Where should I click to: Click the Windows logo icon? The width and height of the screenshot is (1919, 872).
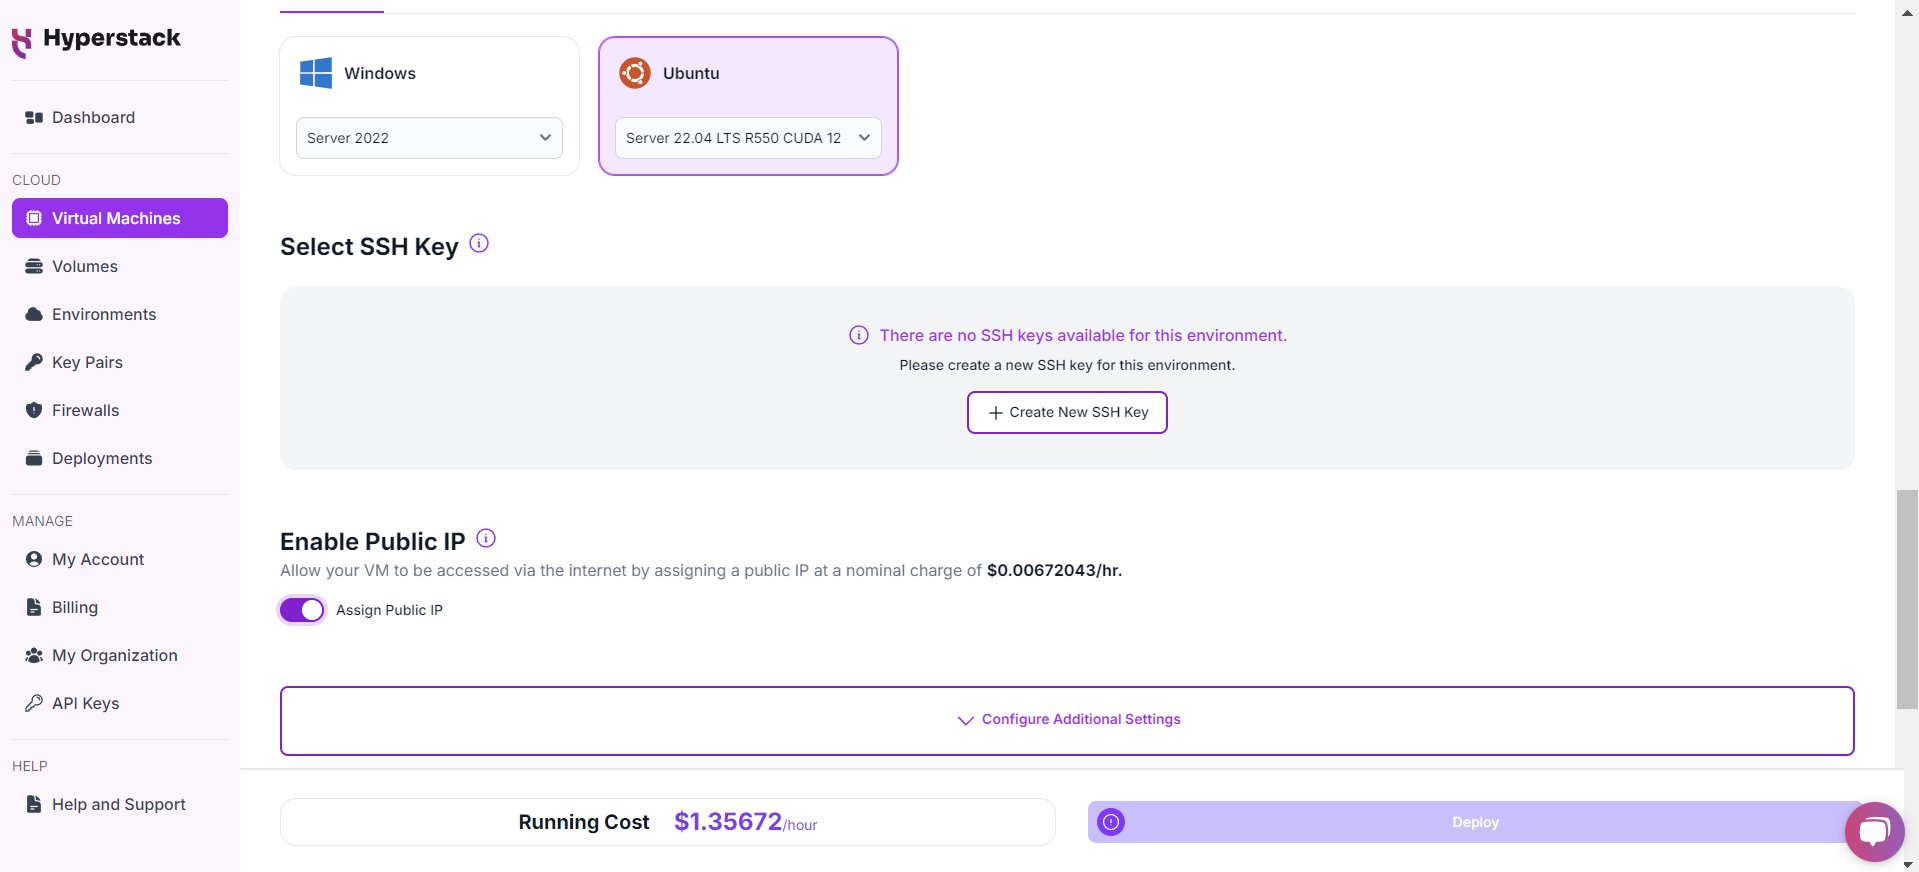click(316, 73)
